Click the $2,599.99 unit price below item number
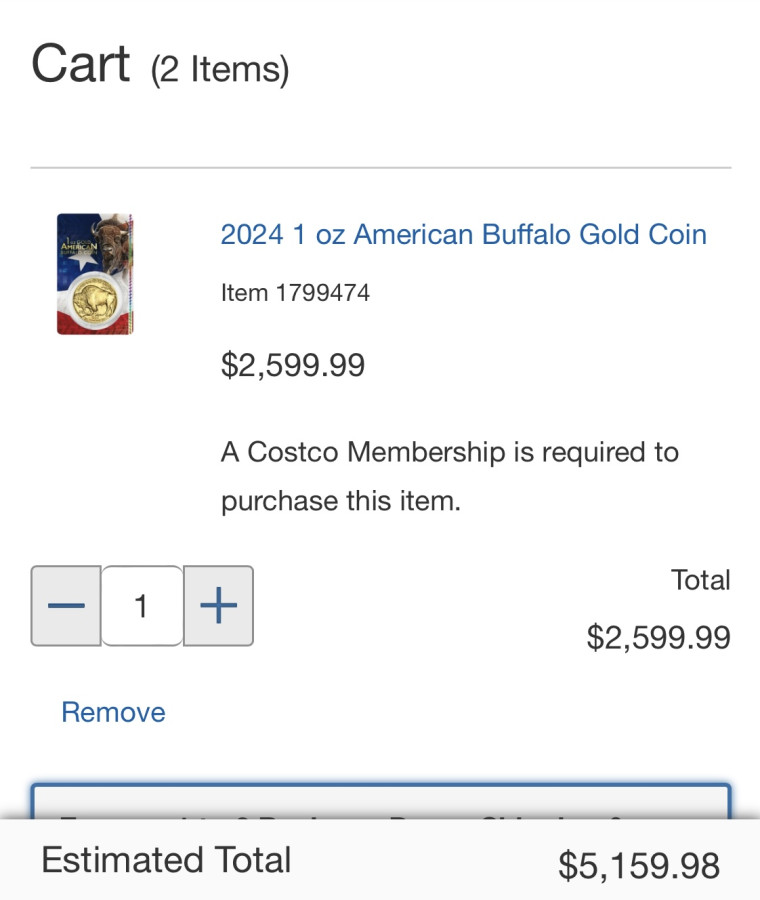The image size is (760, 900). pyautogui.click(x=293, y=365)
